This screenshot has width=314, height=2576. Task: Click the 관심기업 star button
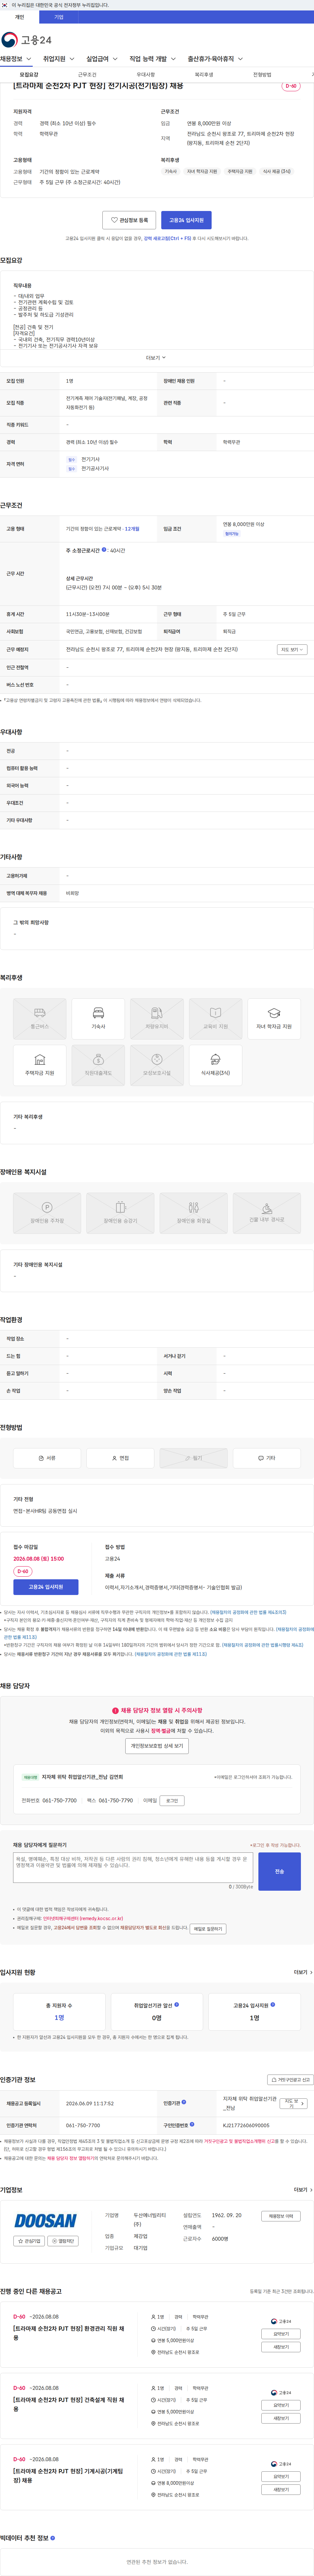click(x=29, y=2241)
